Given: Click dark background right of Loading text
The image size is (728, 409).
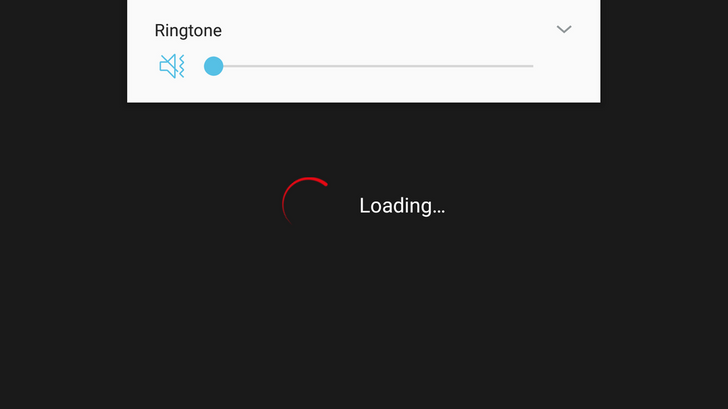Looking at the screenshot, I should pyautogui.click(x=585, y=206).
